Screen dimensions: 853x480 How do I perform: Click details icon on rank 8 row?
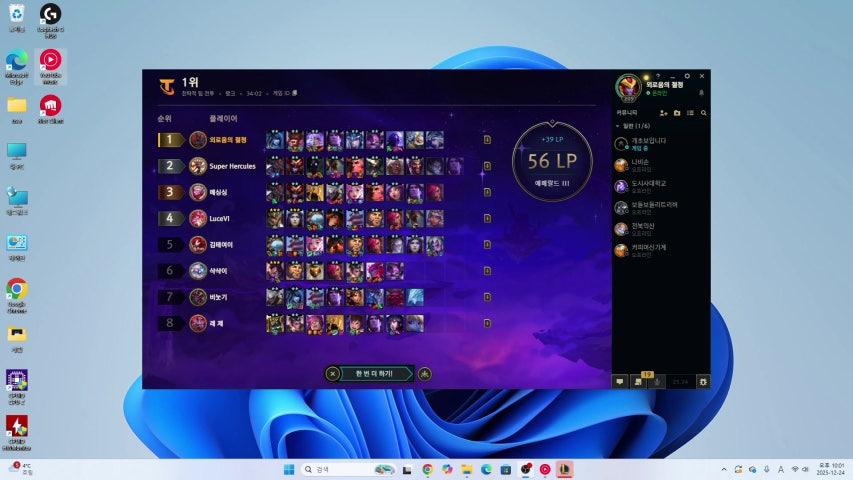coord(487,323)
